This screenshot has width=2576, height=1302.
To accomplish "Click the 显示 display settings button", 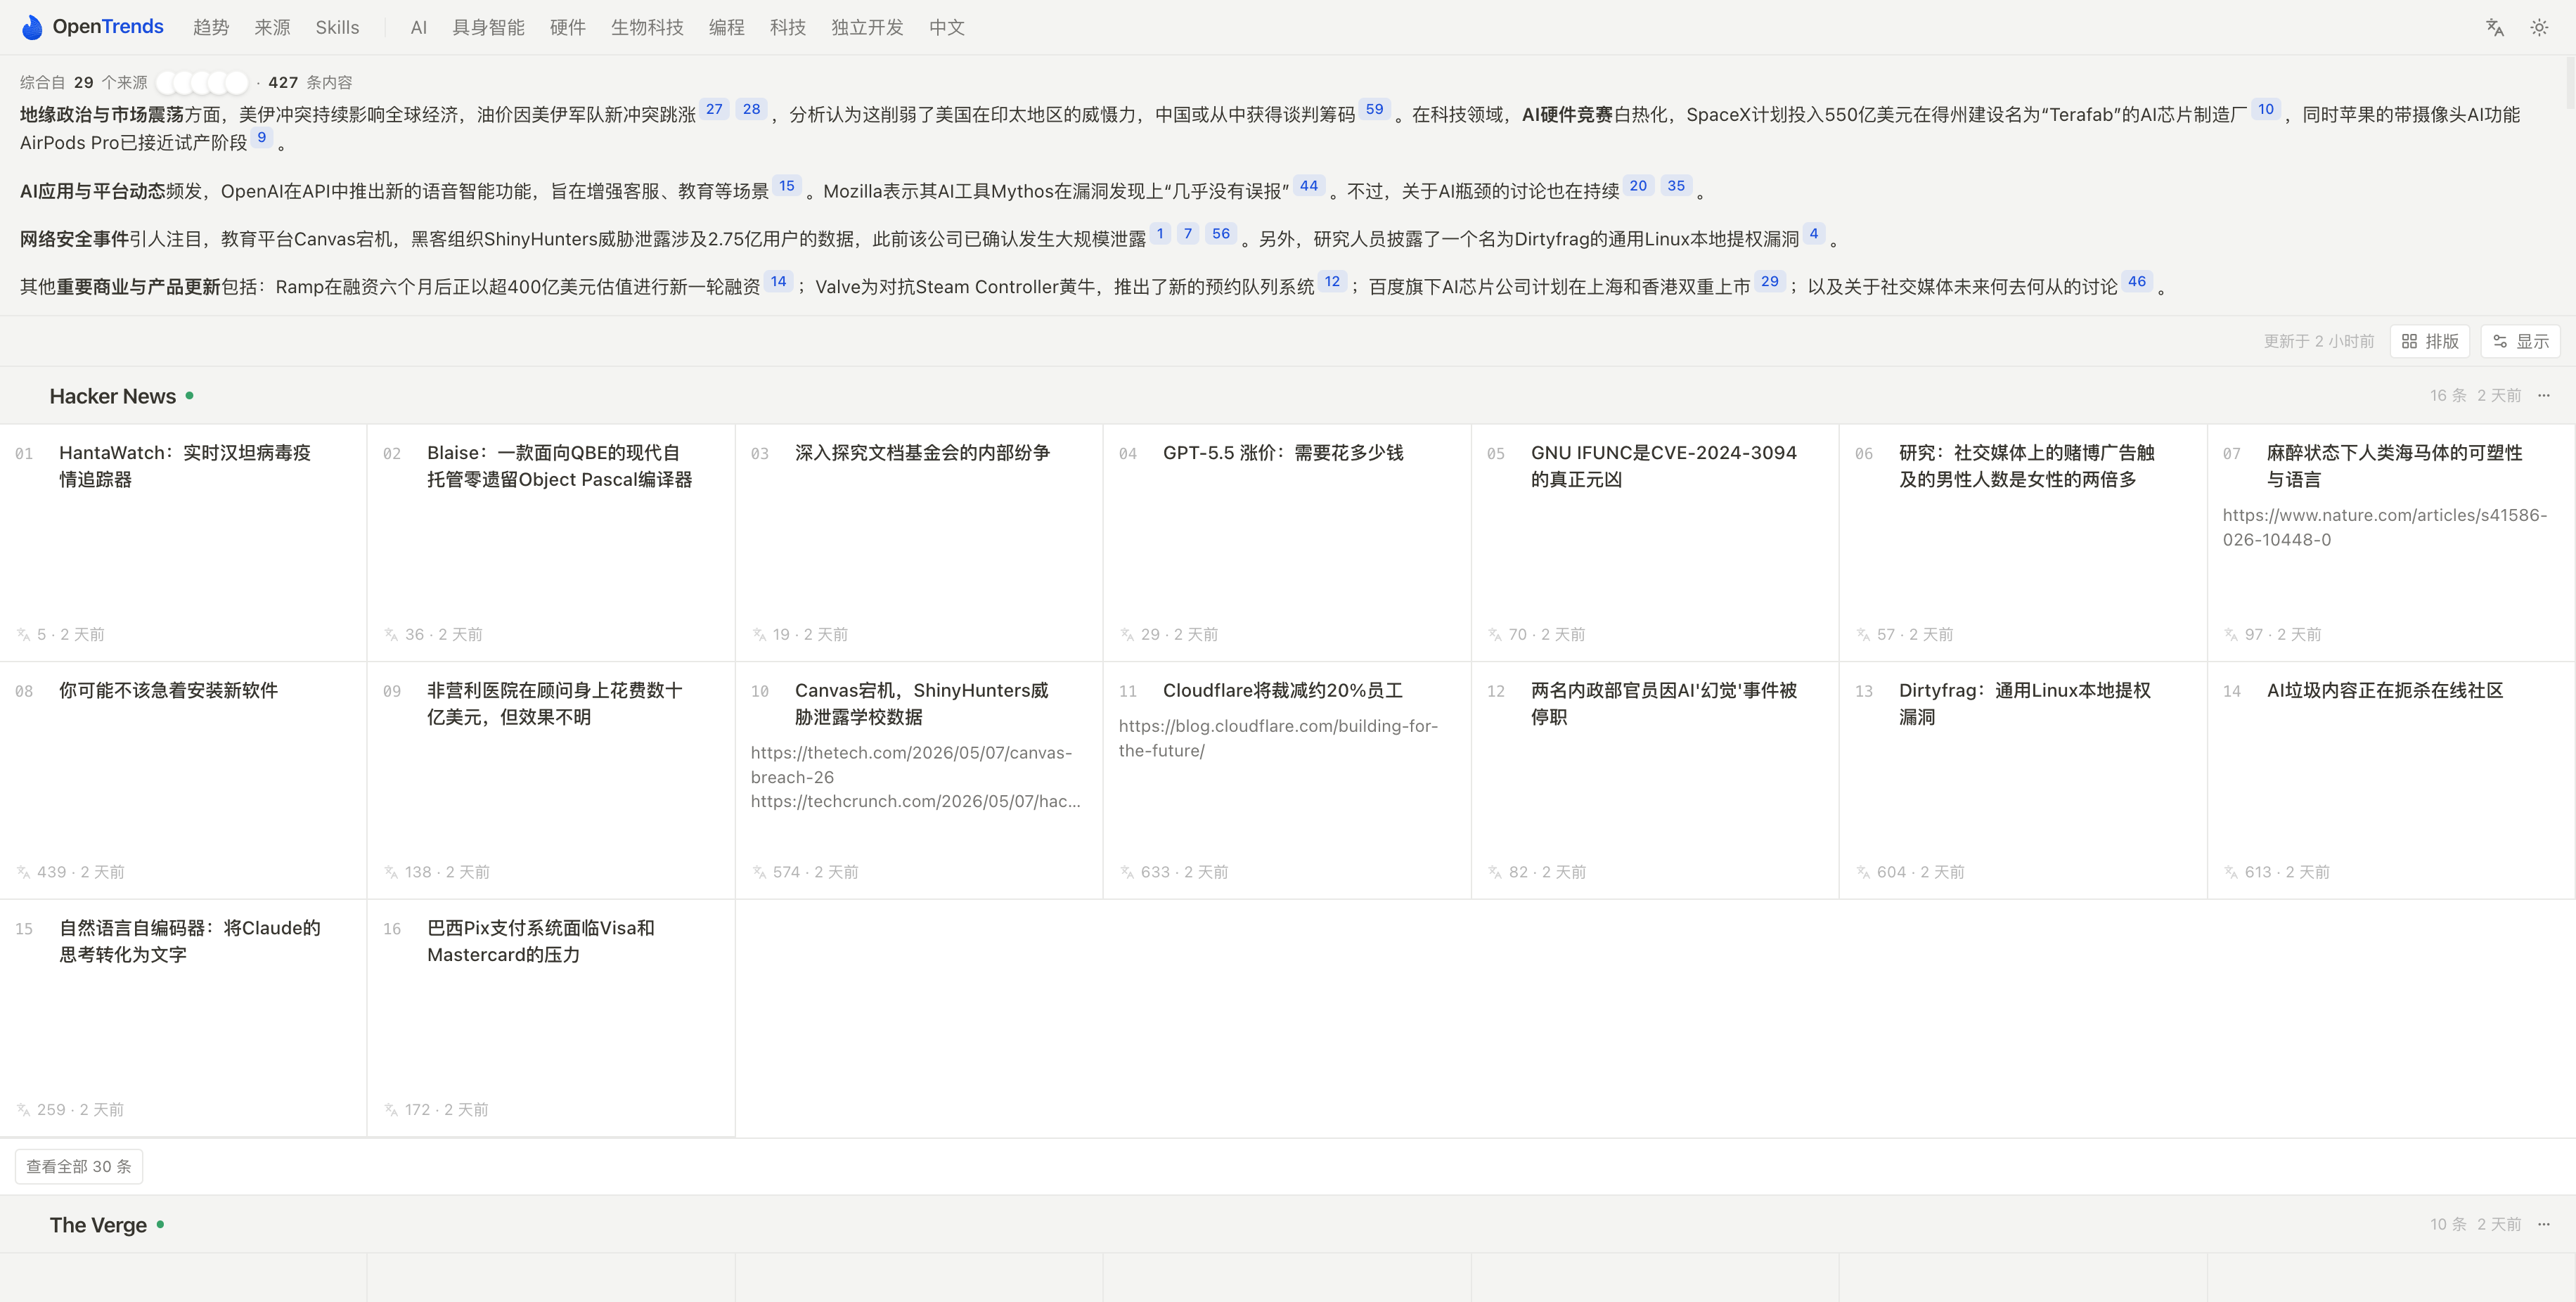I will [2520, 341].
